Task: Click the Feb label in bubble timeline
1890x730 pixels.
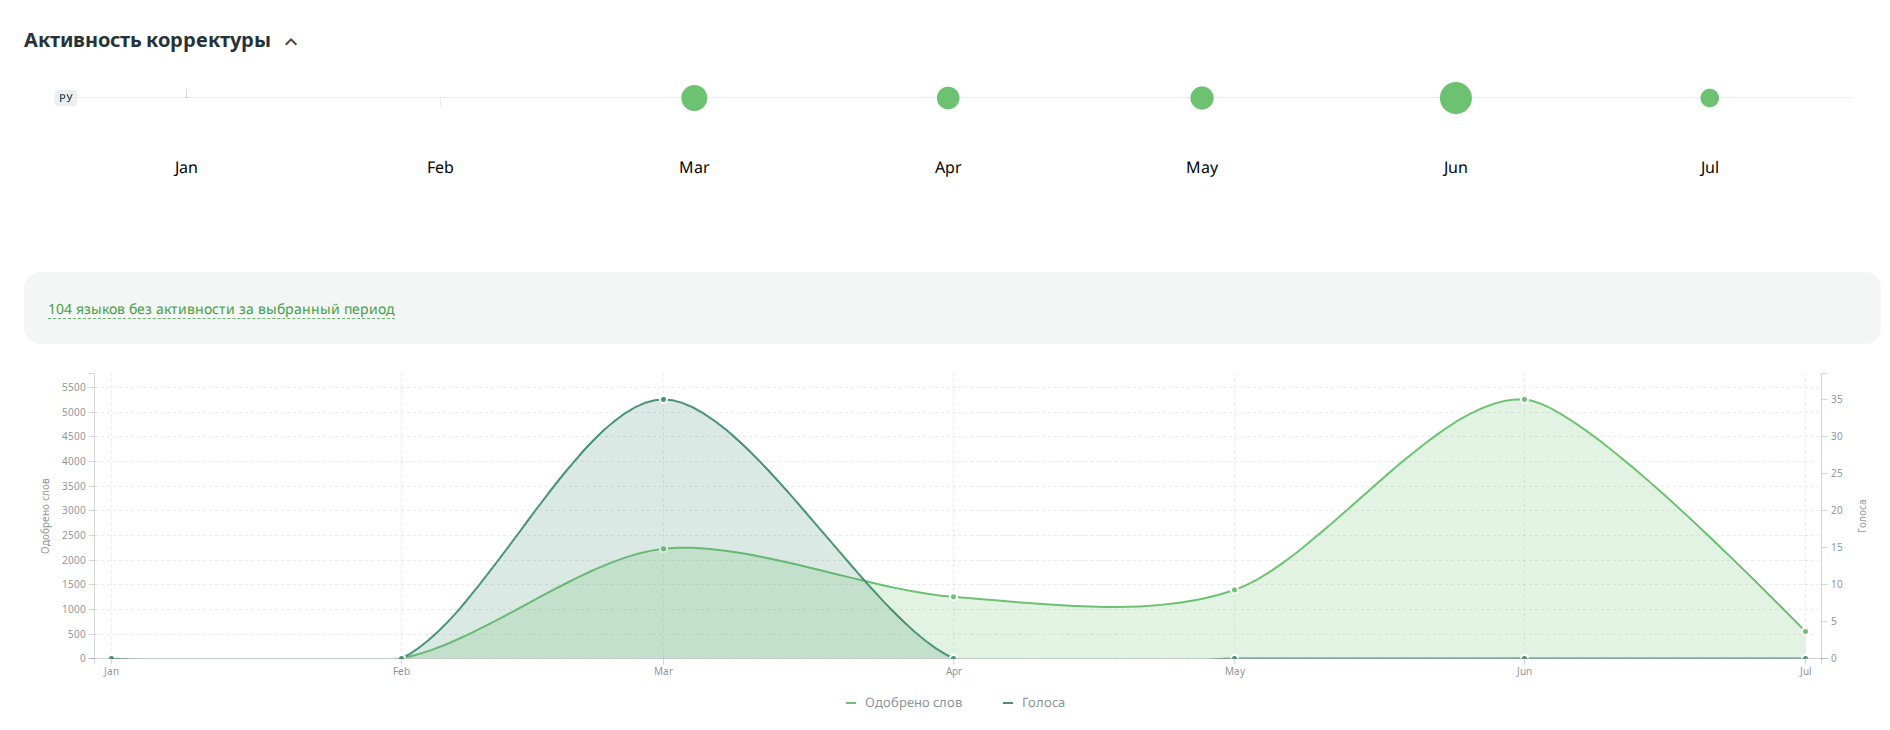Action: [440, 167]
